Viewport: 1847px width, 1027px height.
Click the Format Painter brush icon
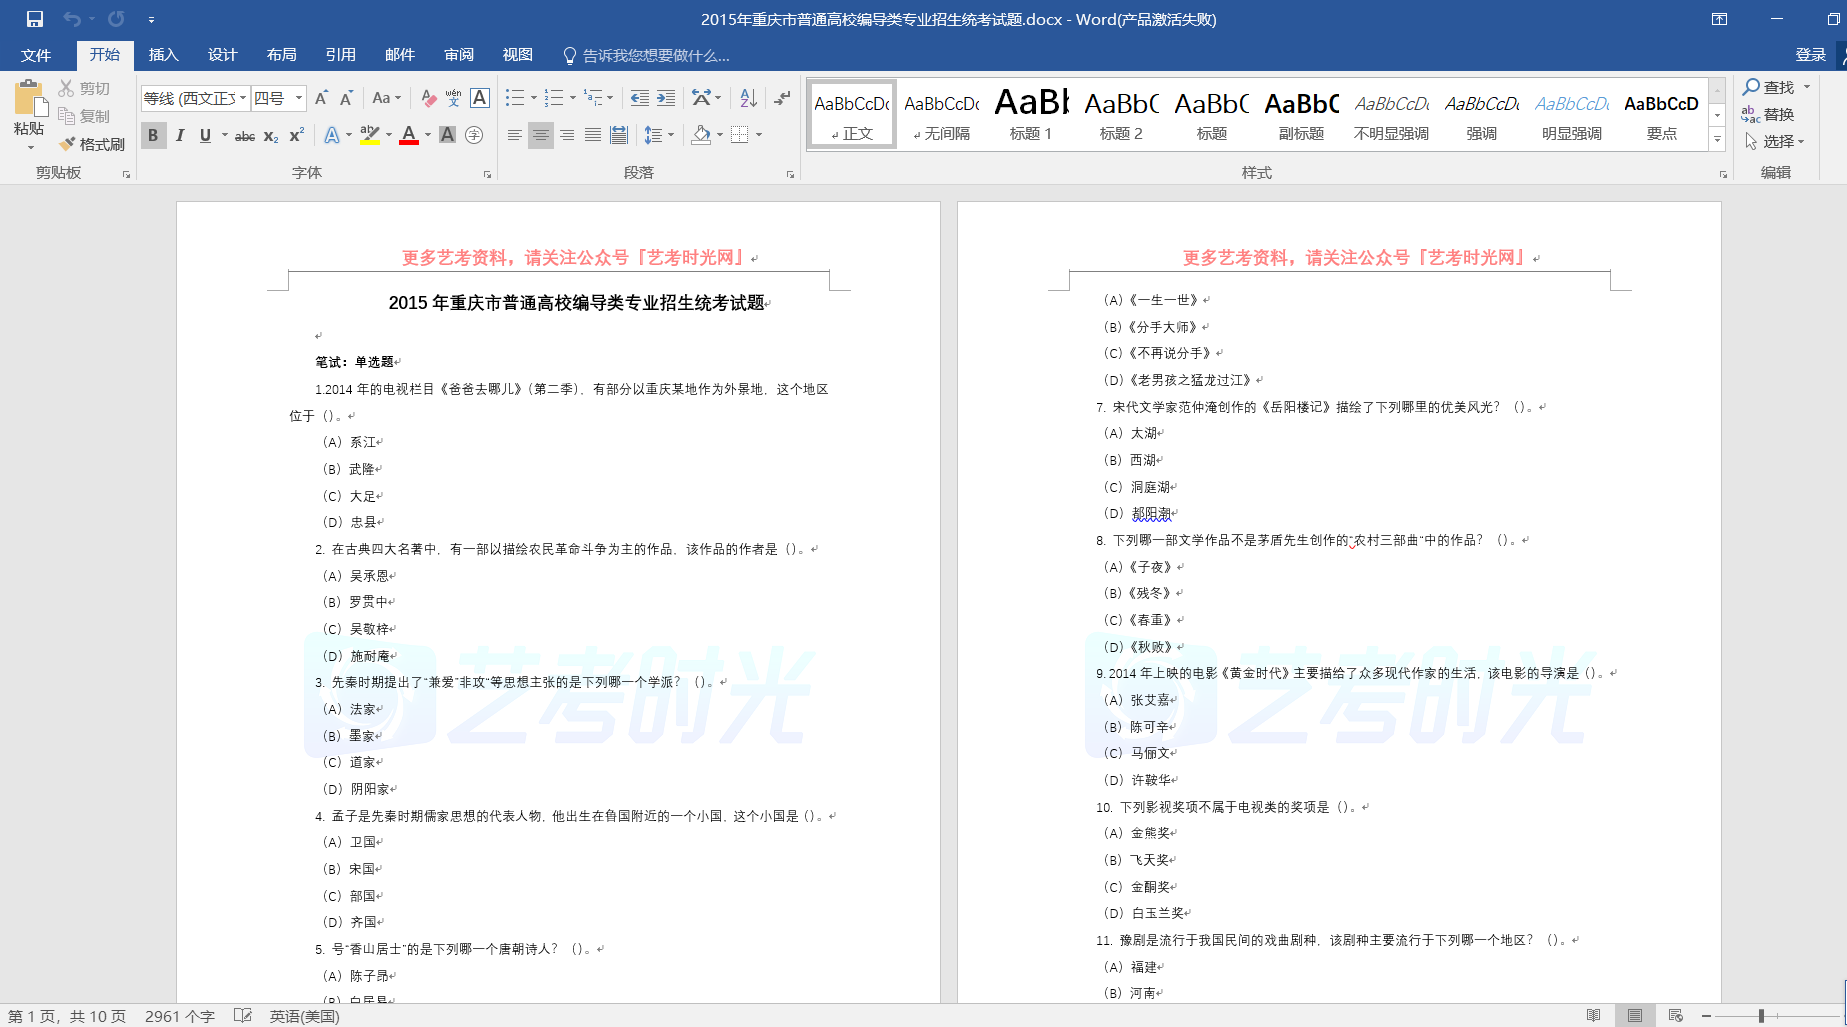68,144
